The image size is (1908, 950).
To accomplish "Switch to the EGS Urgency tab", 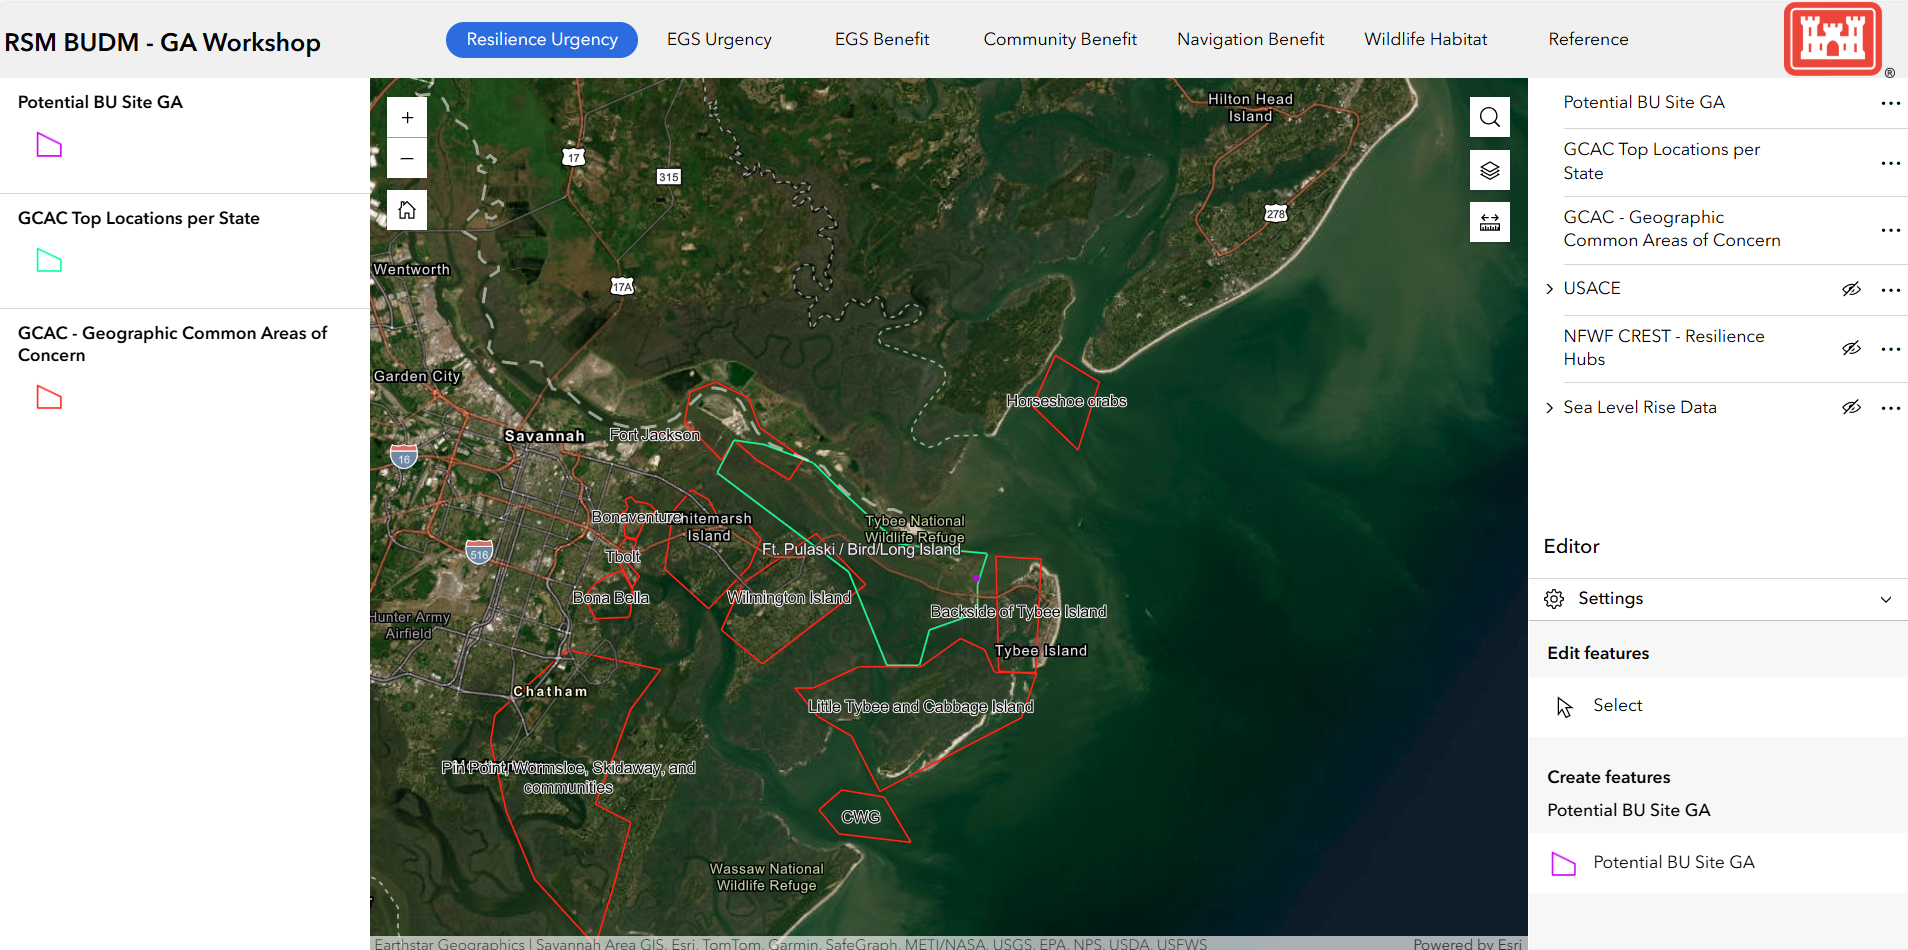I will coord(719,39).
